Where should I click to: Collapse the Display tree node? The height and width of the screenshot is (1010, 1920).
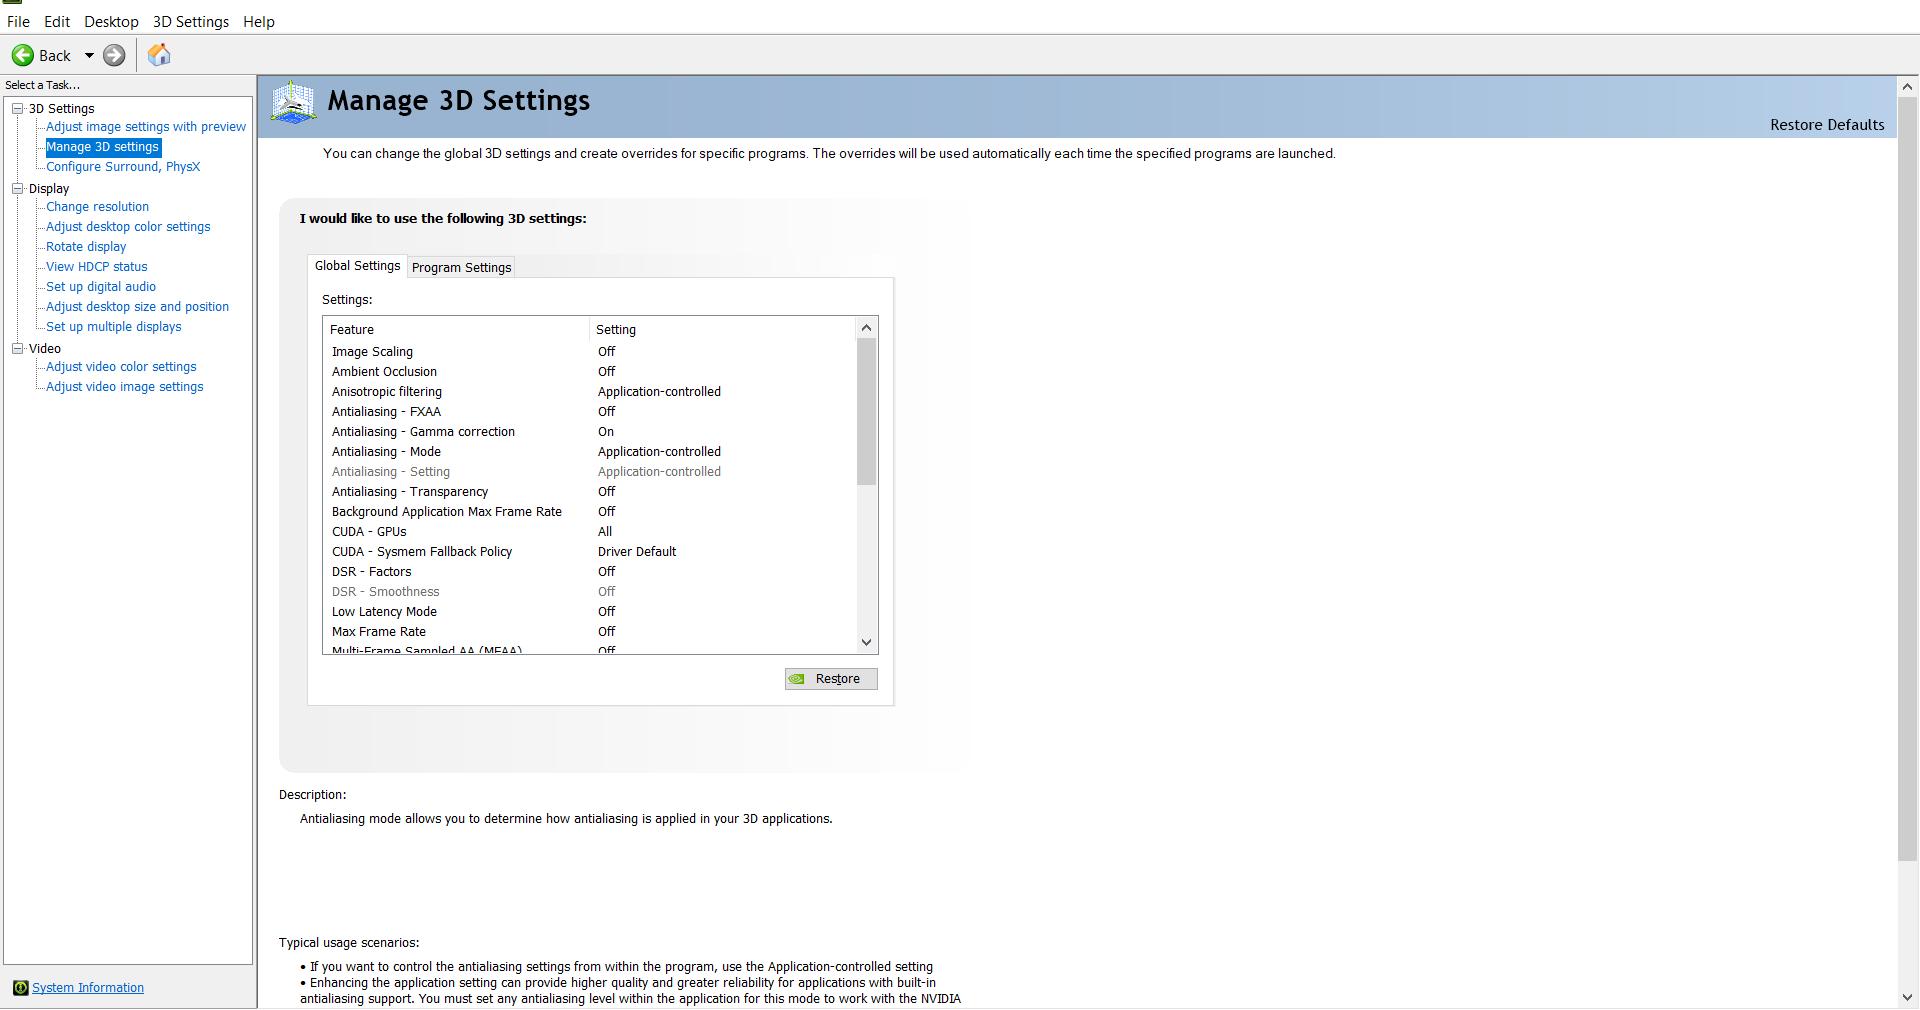click(x=17, y=188)
